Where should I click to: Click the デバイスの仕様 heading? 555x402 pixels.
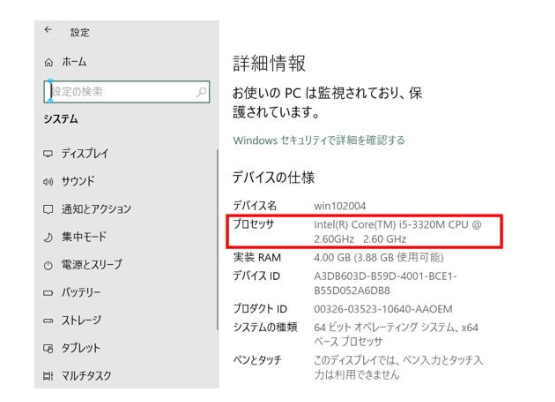click(274, 178)
